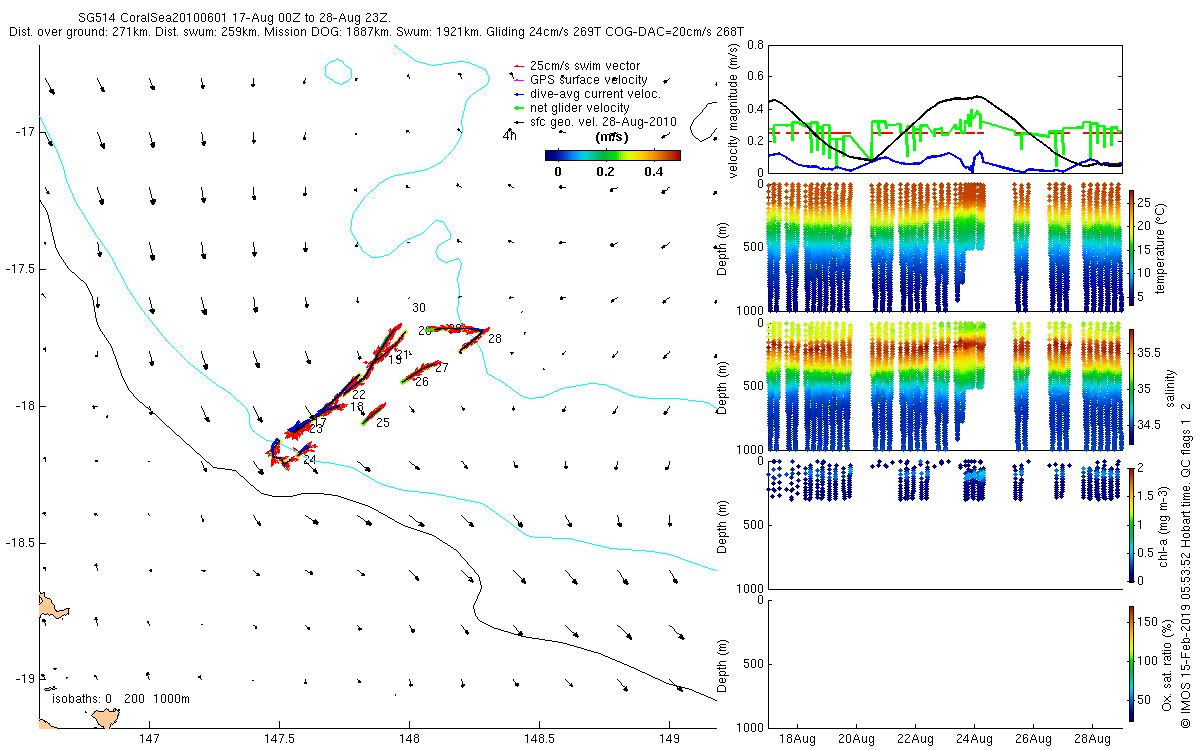Click the 148.5 longitude tick label
Viewport: 1200px width, 750px height.
pos(538,739)
